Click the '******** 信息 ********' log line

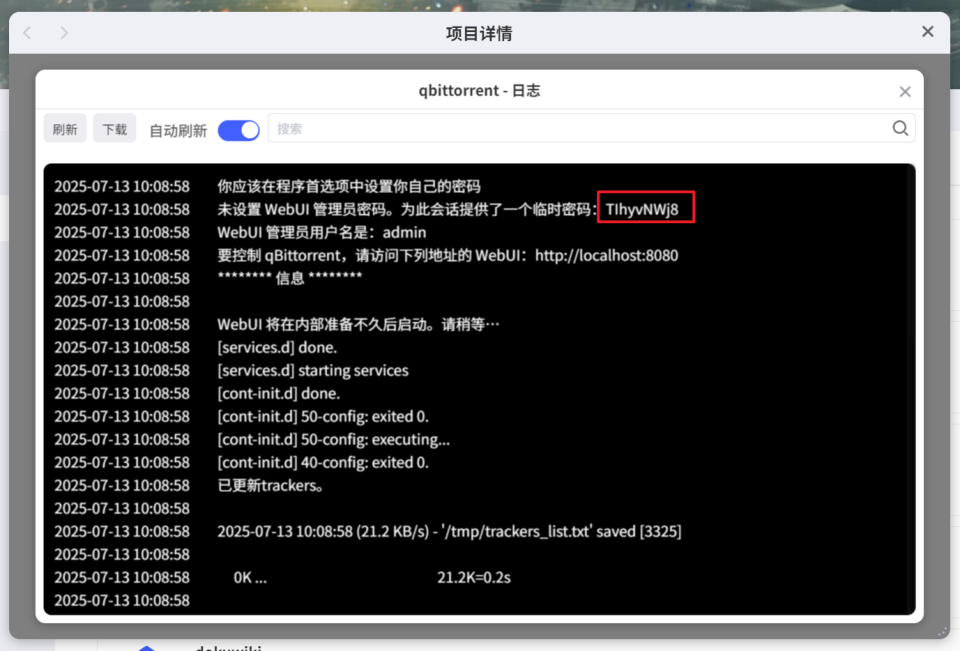coord(290,278)
